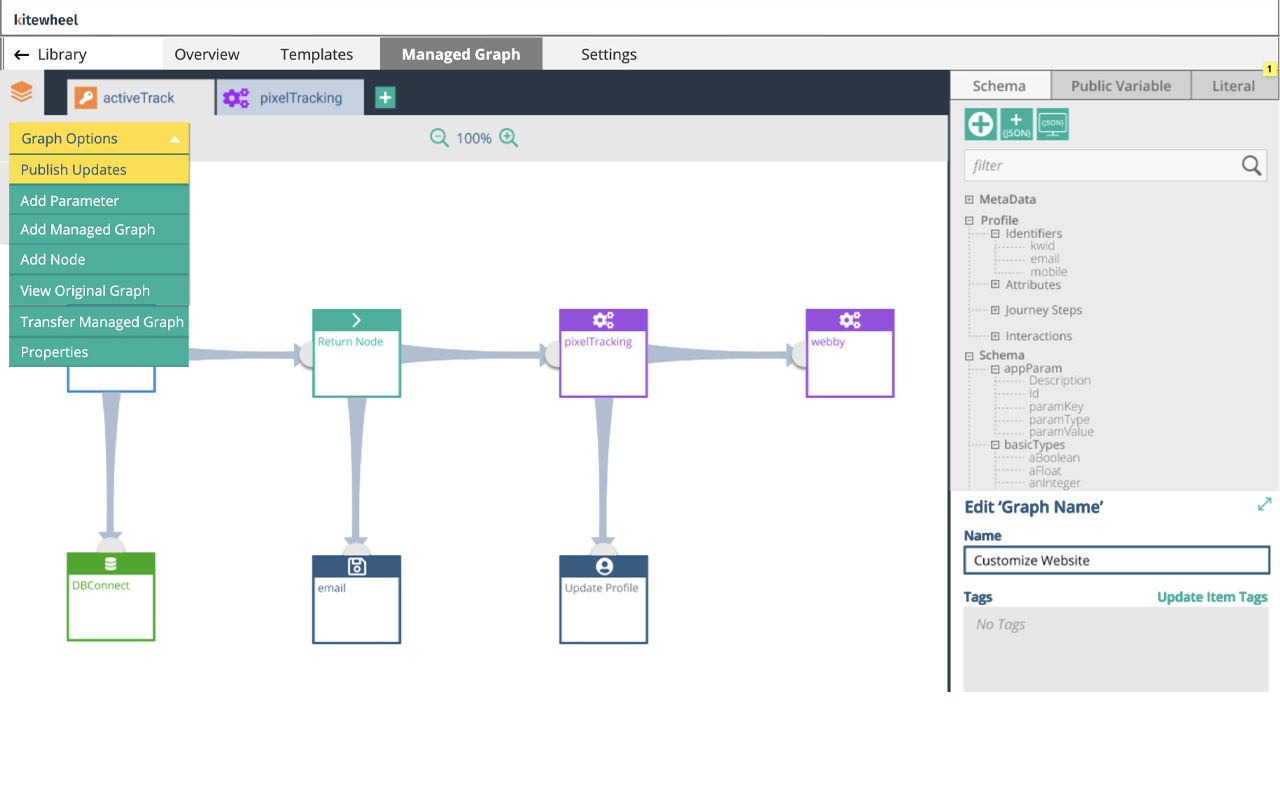Select the webby gear node on the canvas
The image size is (1280, 800).
tap(849, 353)
